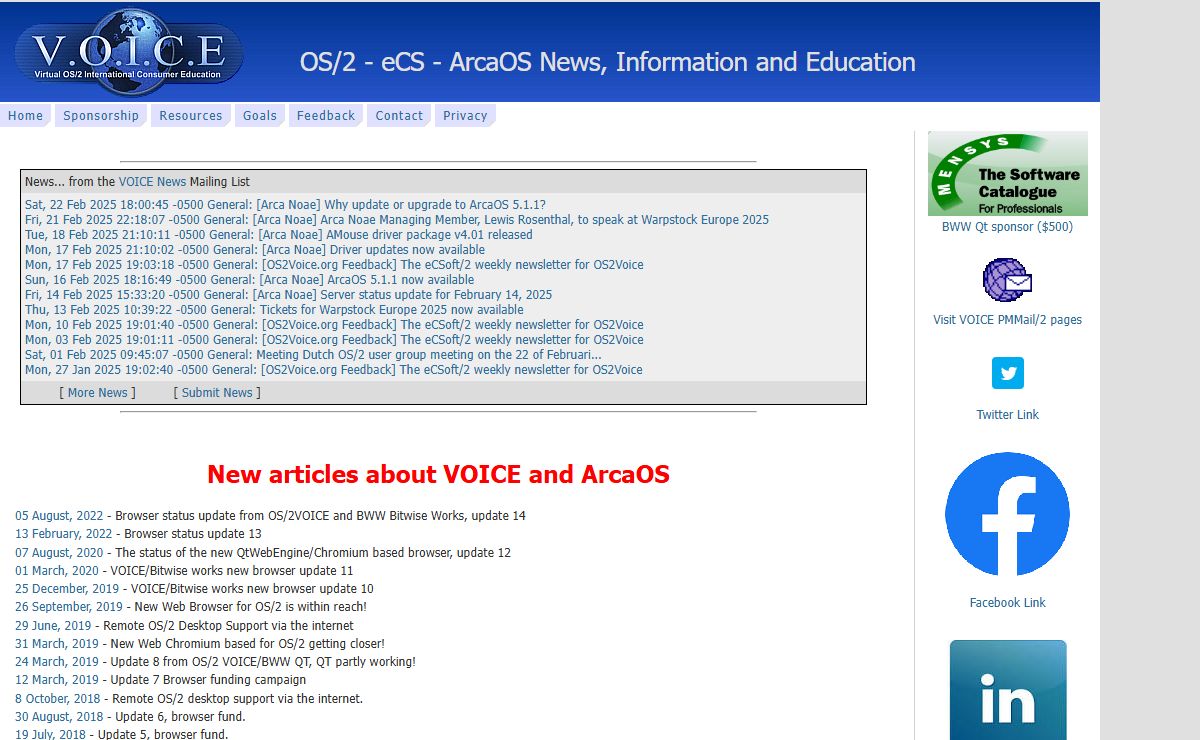Open the 27 Jan 2025 eCSoft/2 newsletter item
Screen dimensions: 1200x740
tap(334, 370)
